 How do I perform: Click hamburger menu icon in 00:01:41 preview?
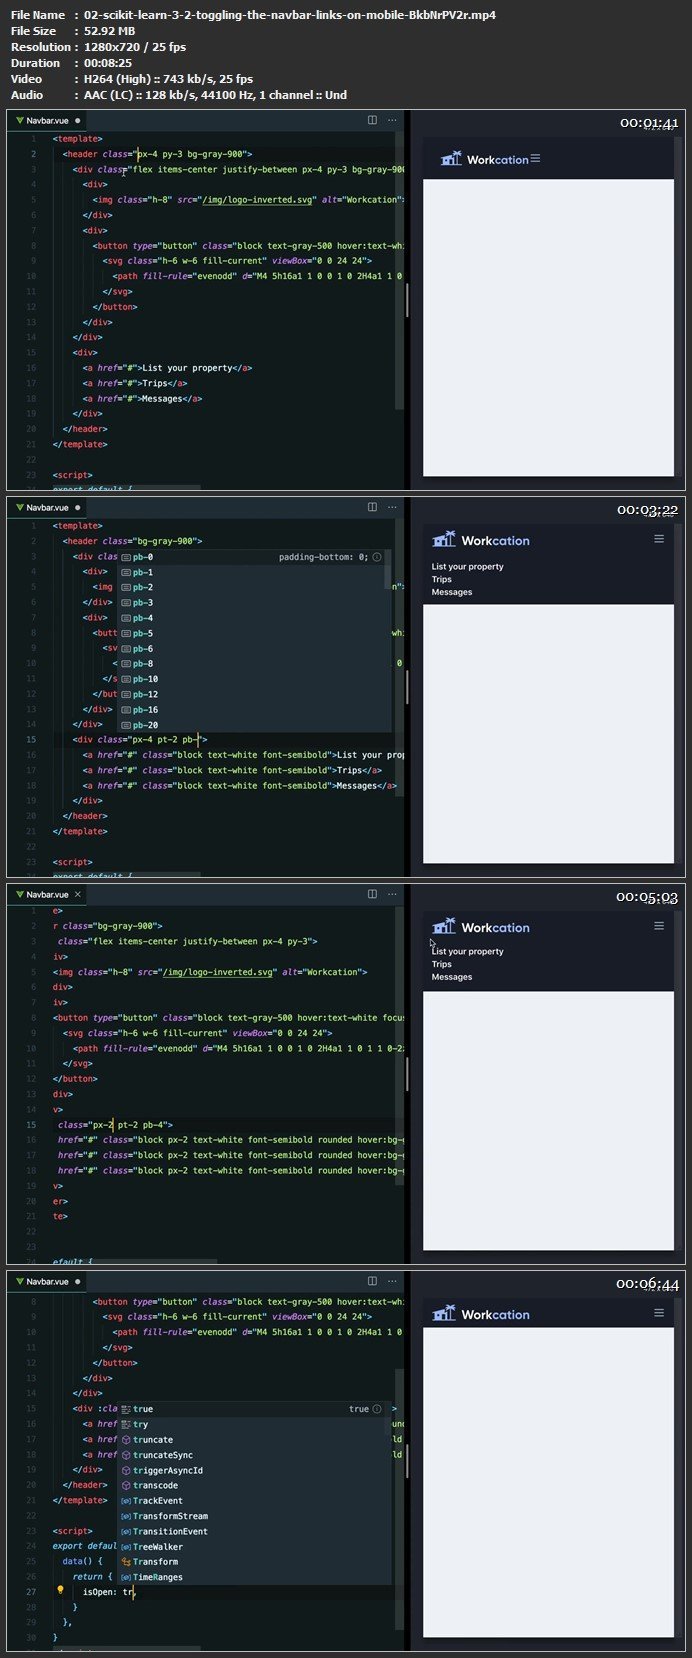[x=535, y=158]
